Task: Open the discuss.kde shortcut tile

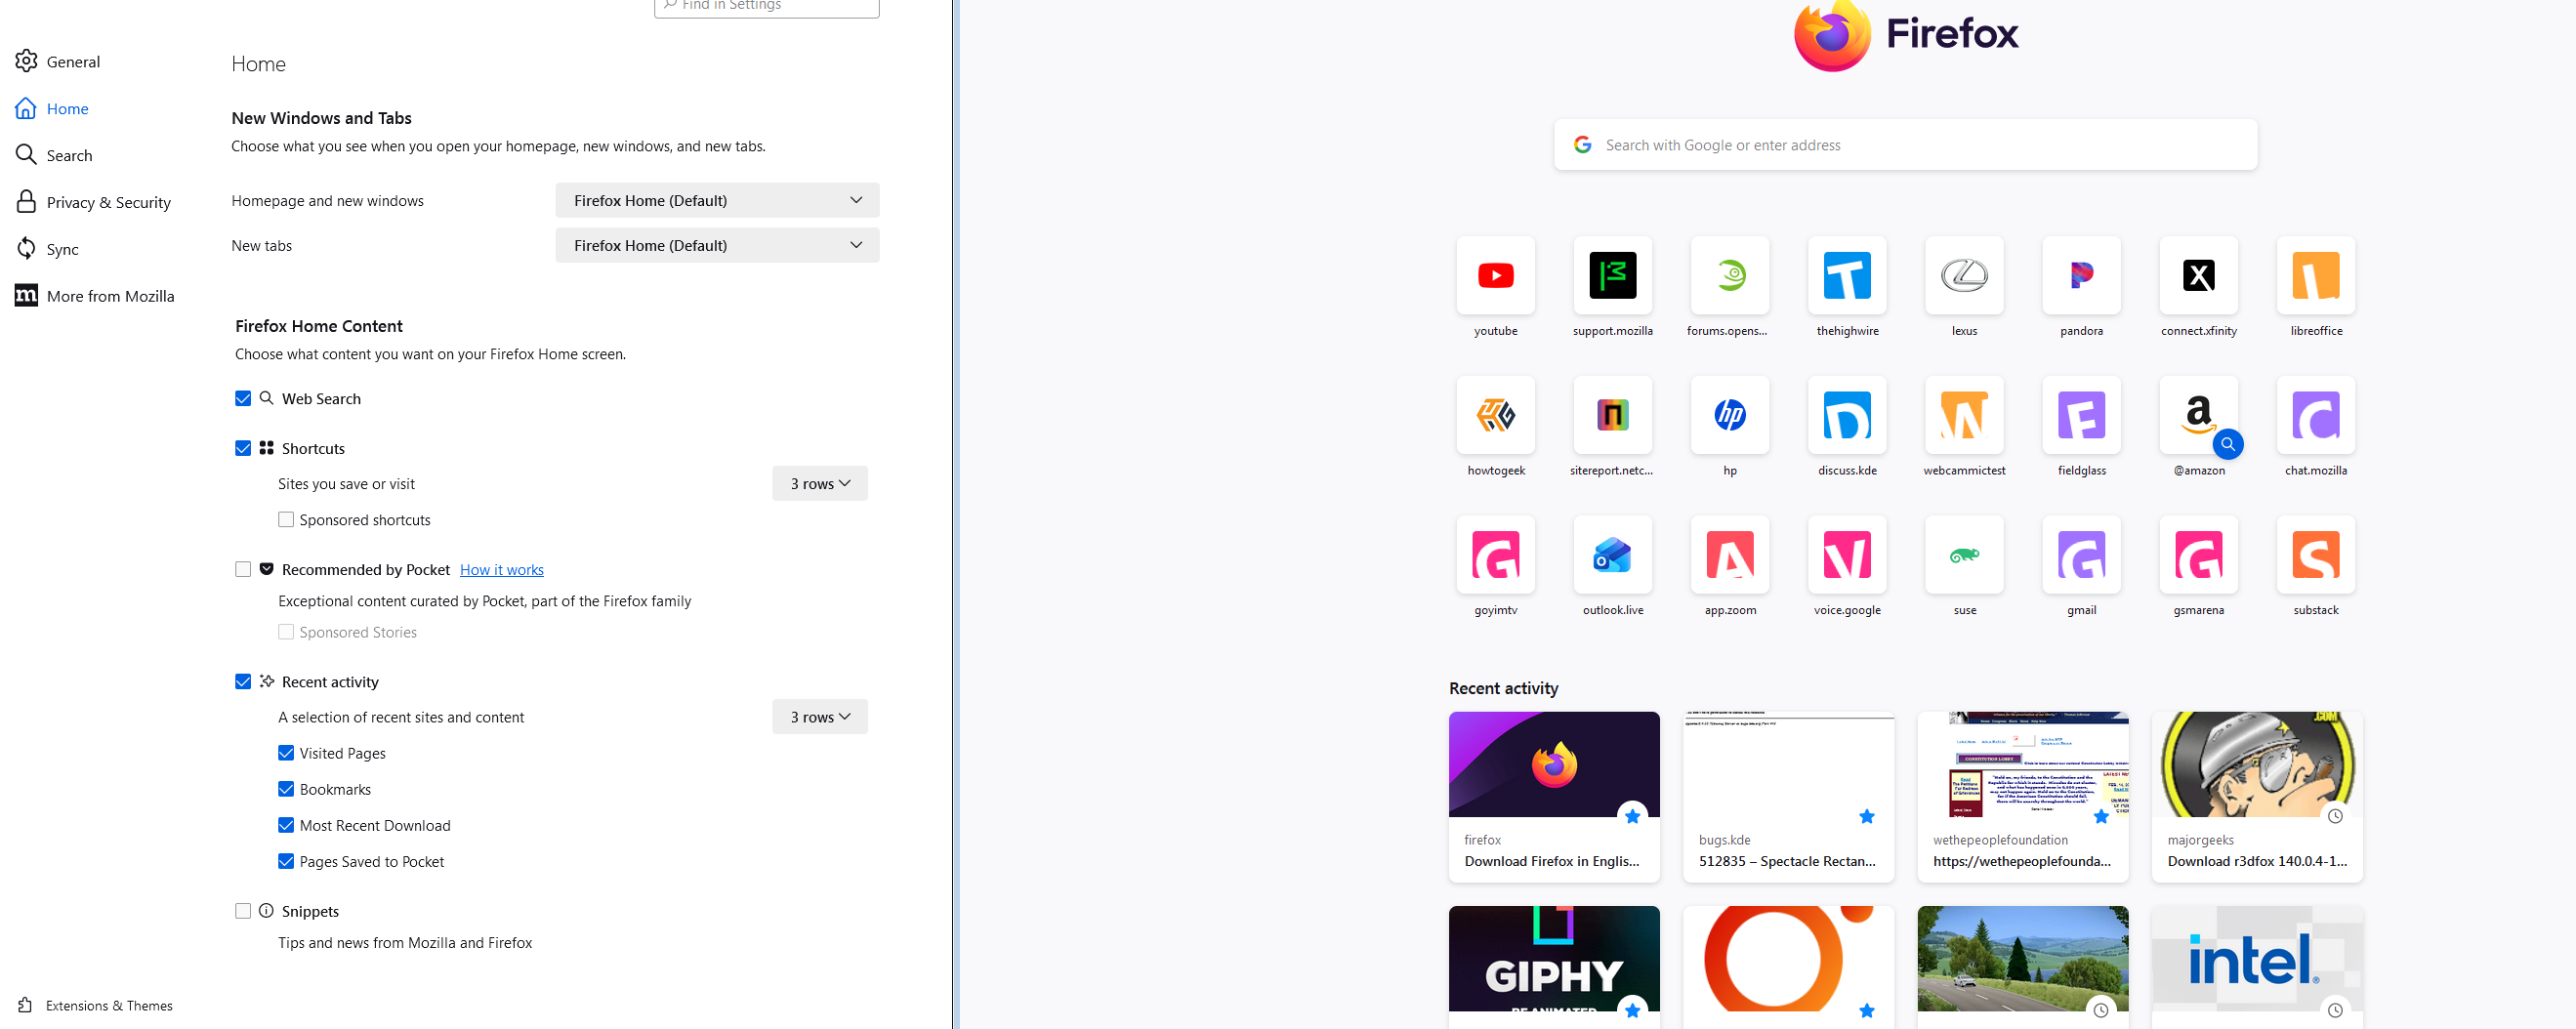Action: [x=1847, y=415]
